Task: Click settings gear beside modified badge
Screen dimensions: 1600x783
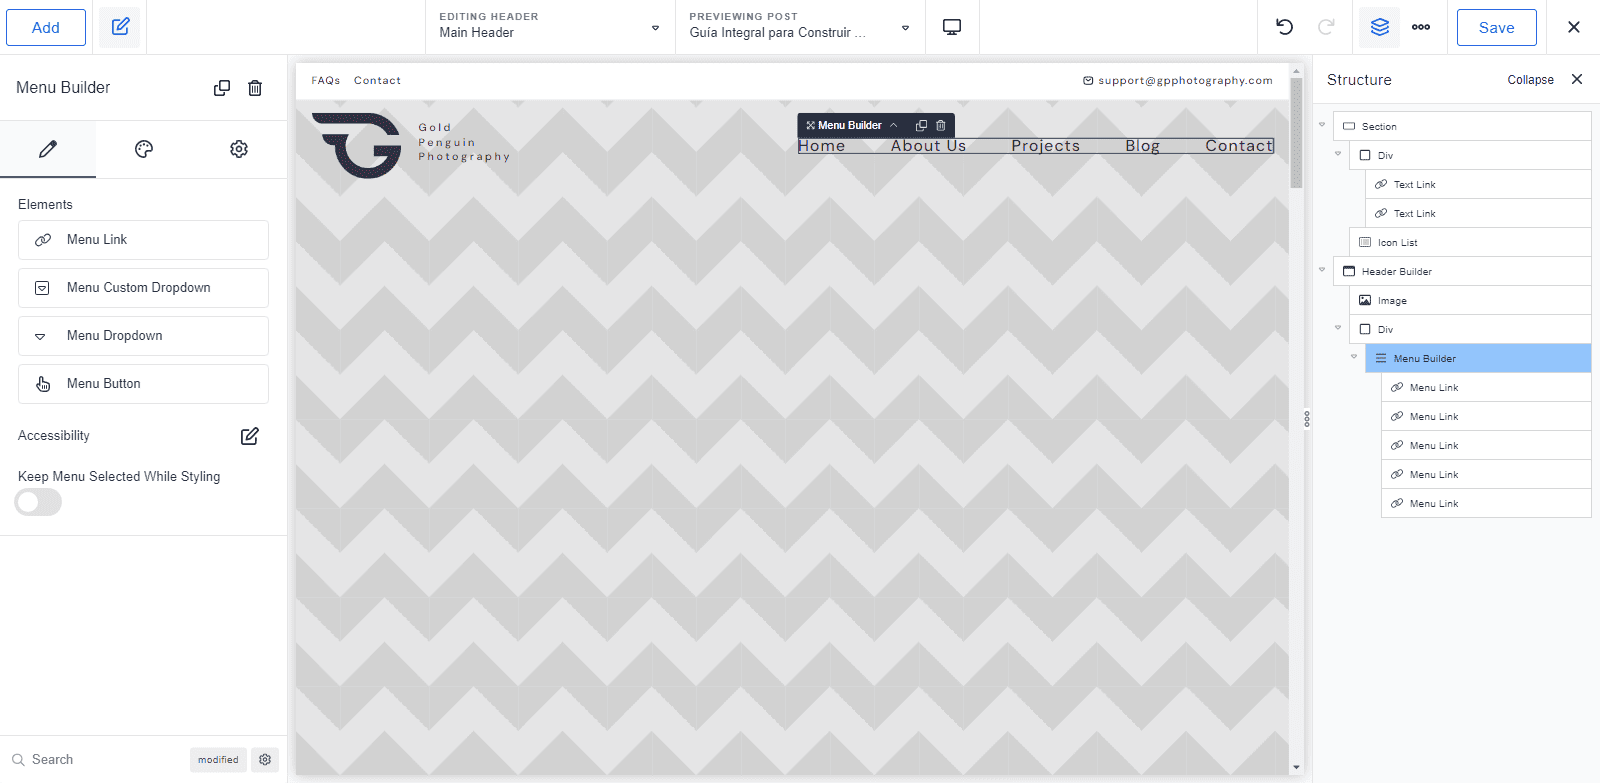Action: tap(265, 760)
